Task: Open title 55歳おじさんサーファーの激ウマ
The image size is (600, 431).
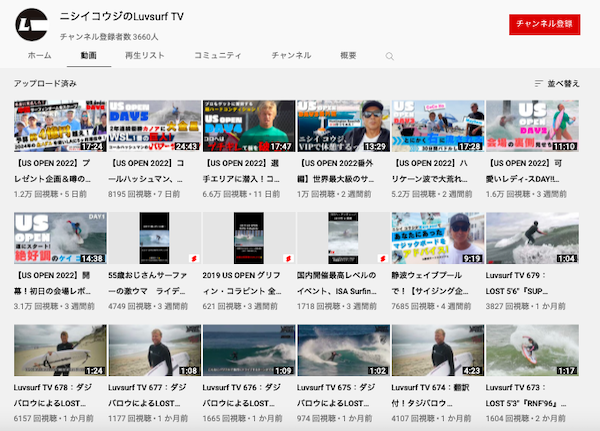Action: (148, 283)
